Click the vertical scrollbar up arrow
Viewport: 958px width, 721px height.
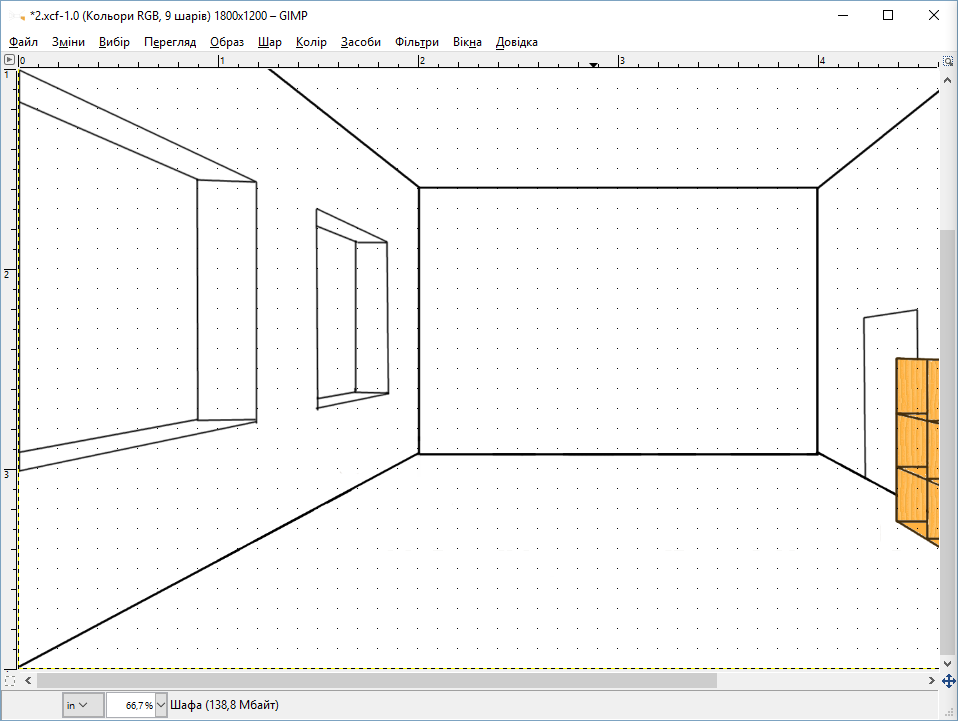(x=948, y=80)
